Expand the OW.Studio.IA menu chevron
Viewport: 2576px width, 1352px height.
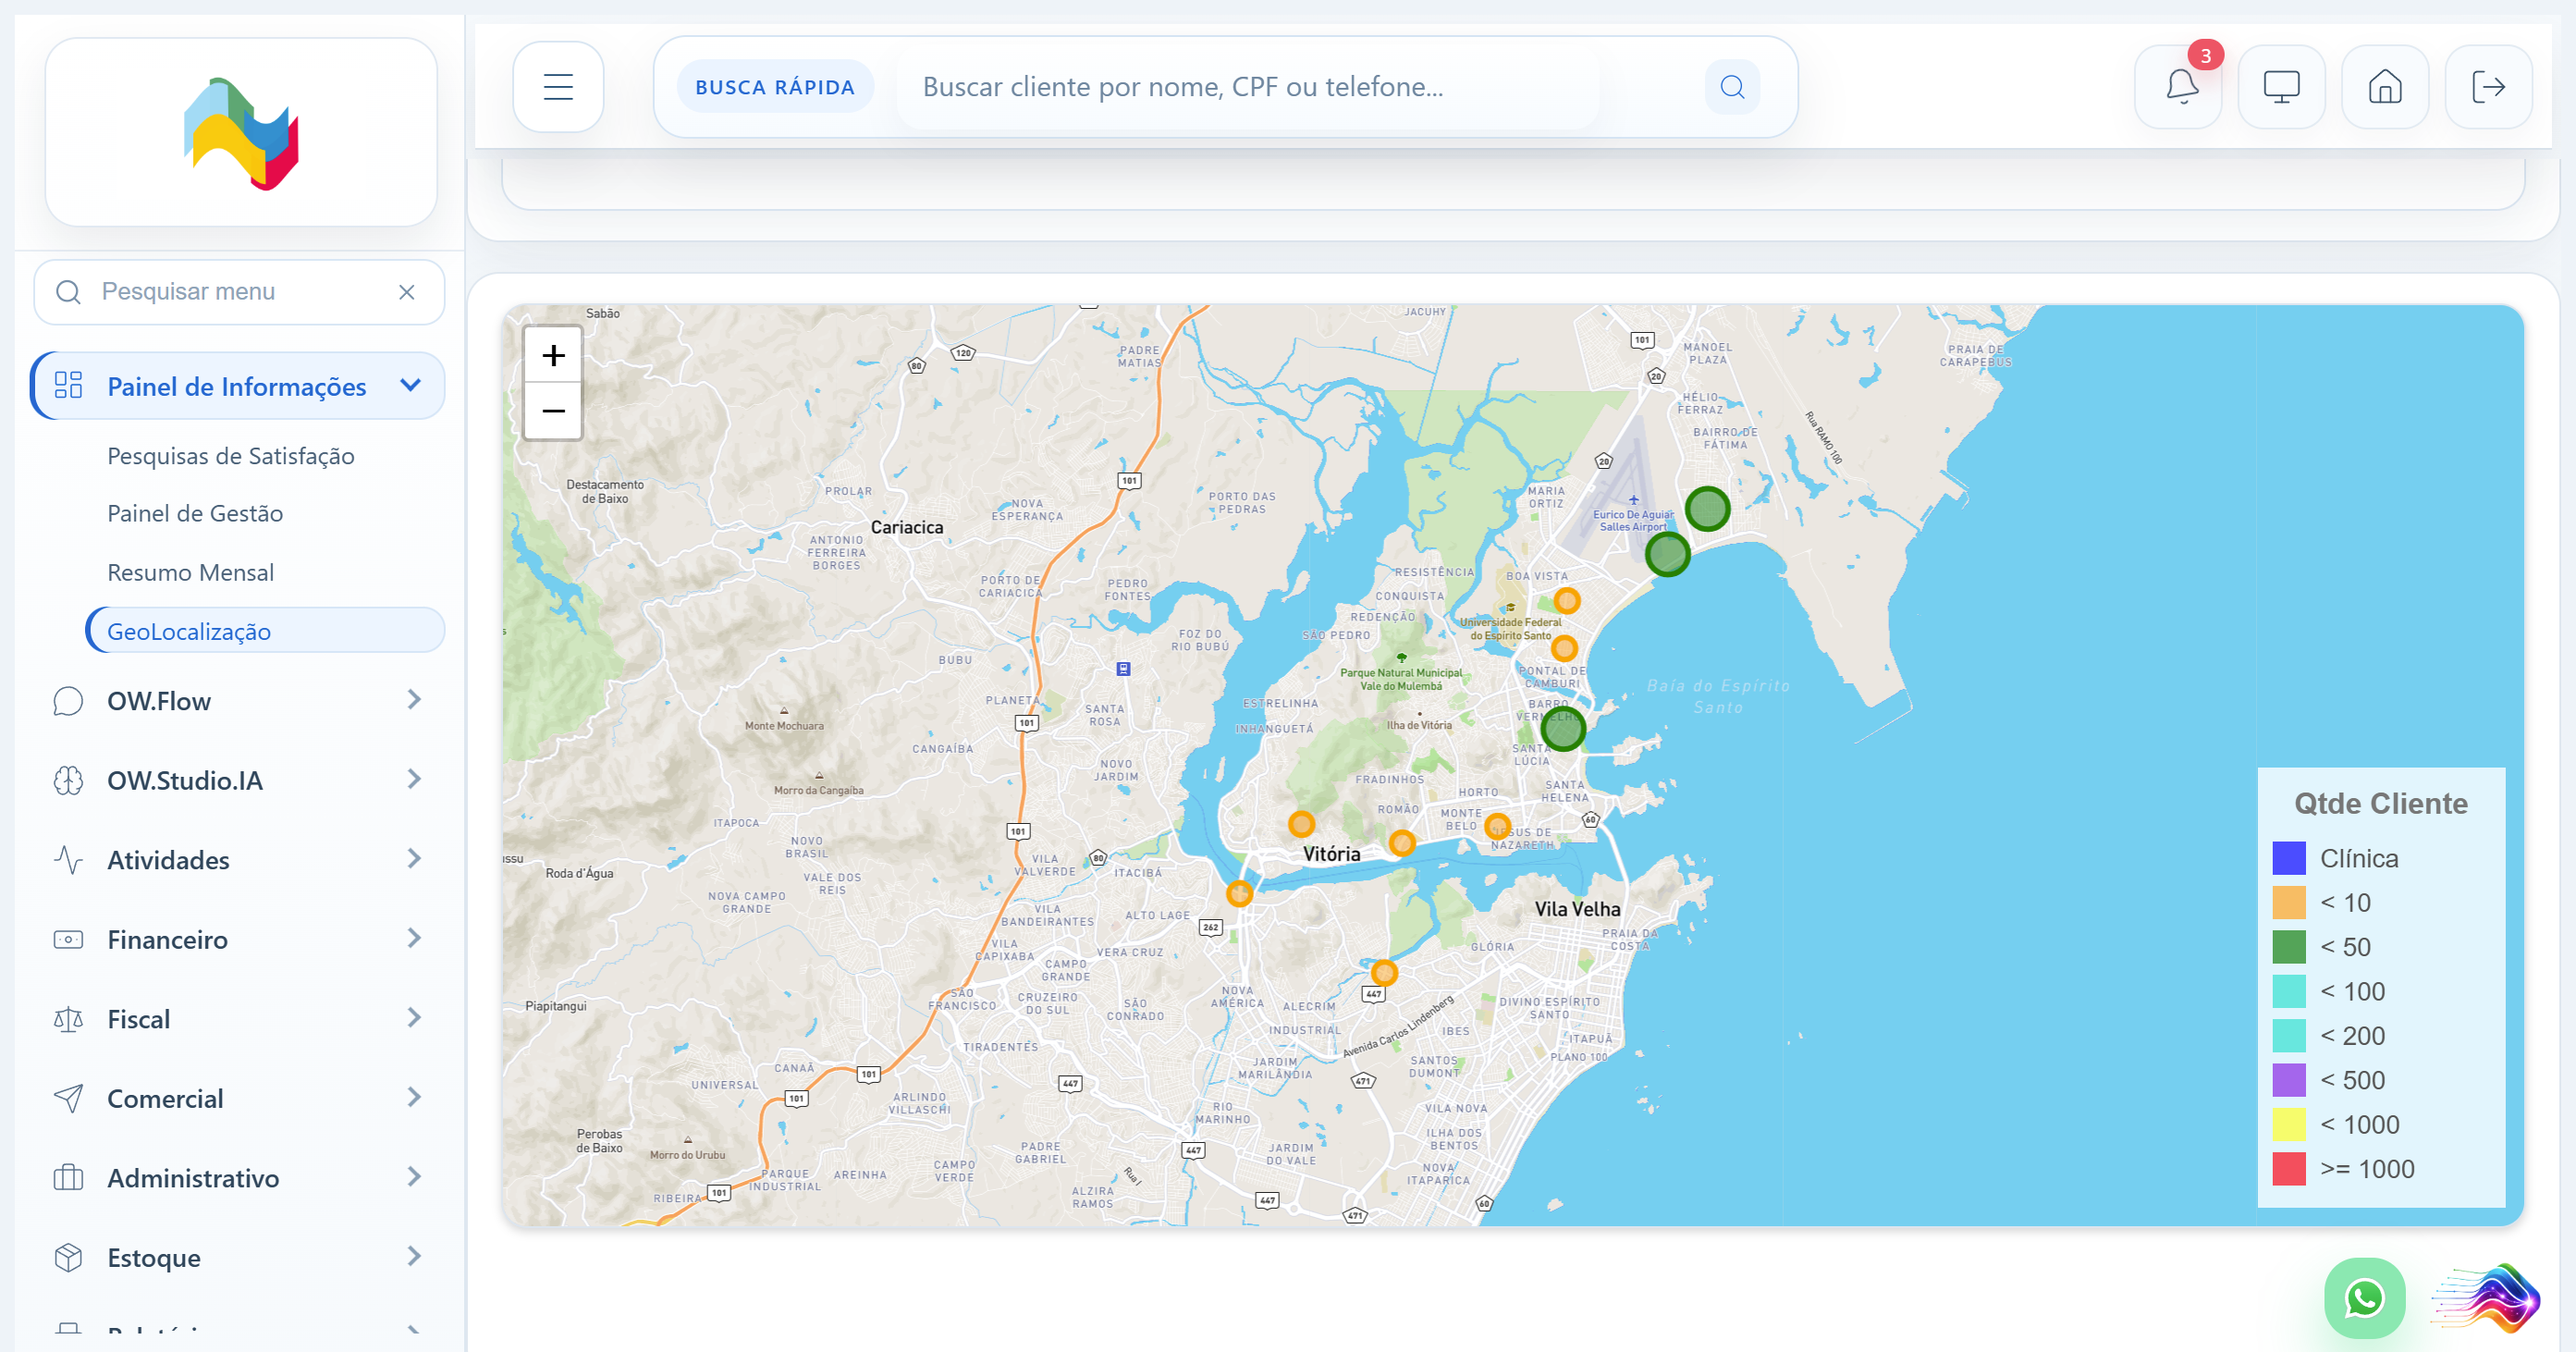pyautogui.click(x=414, y=779)
